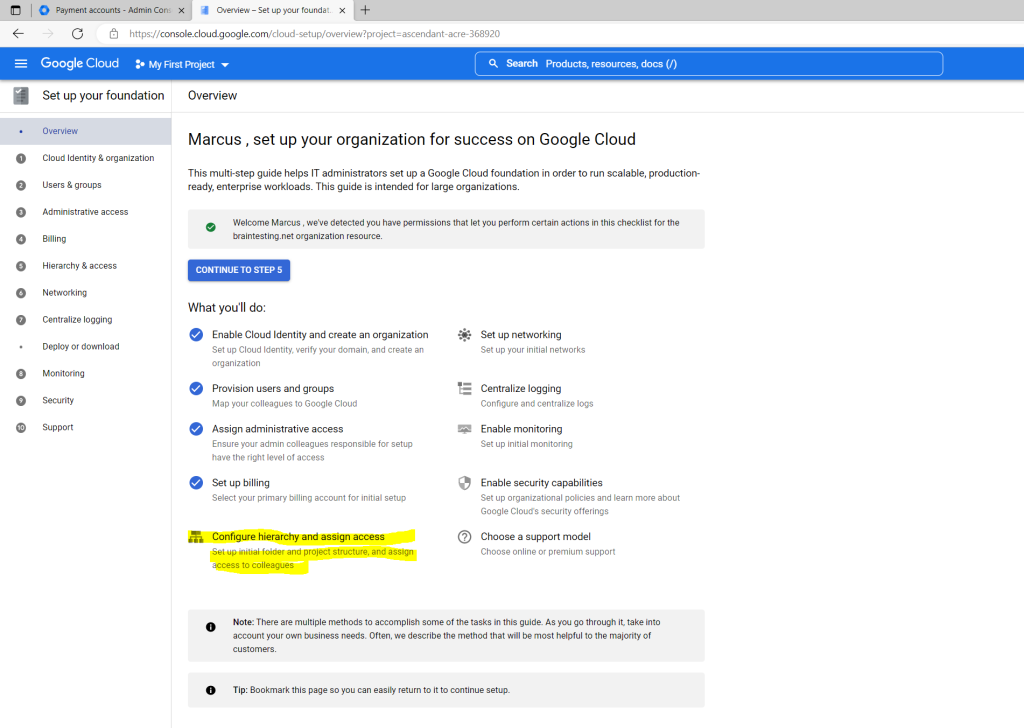Screen dimensions: 1024x728
Task: Click the Continue to Step 5 button
Action: 239,270
